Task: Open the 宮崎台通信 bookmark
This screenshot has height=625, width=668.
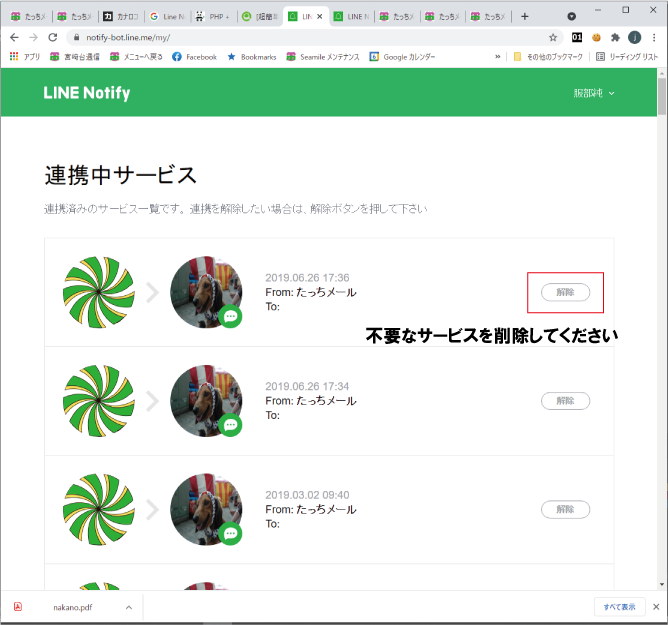Action: pos(75,57)
